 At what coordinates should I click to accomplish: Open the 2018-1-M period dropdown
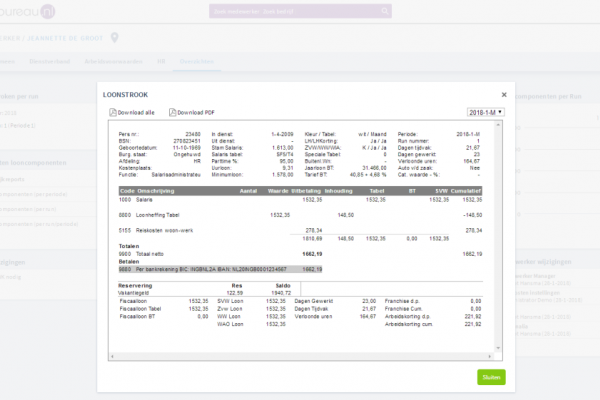pos(485,112)
